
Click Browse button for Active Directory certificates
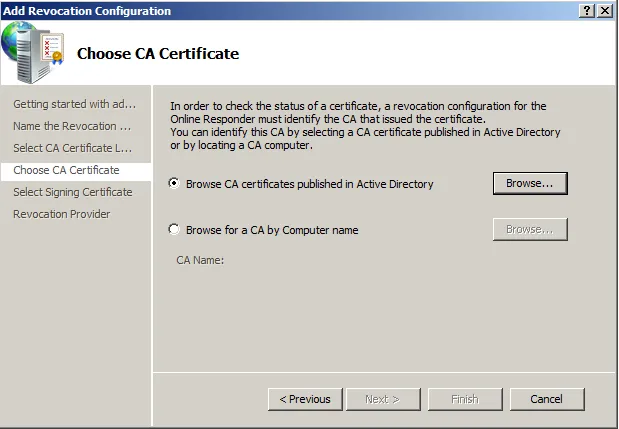tap(529, 184)
